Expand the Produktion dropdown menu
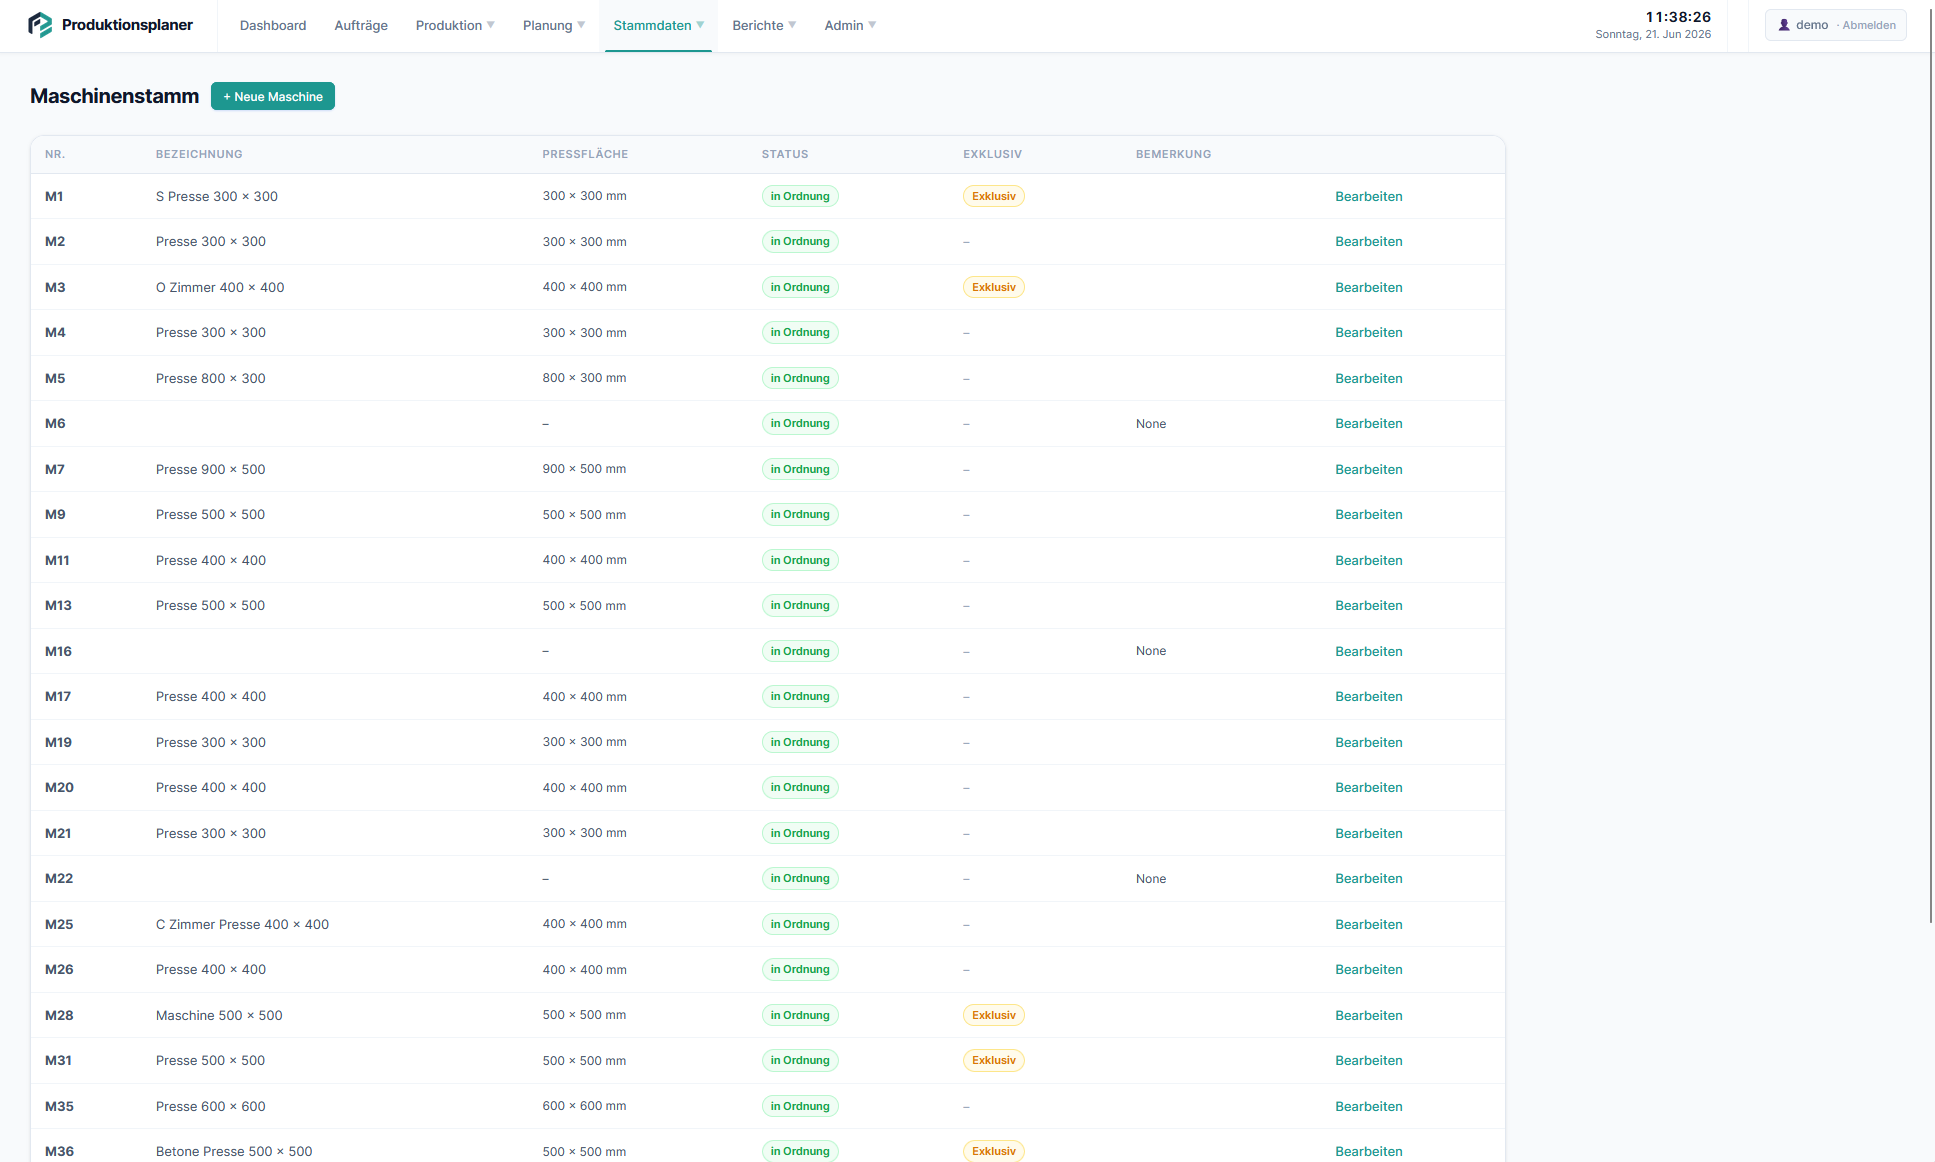The height and width of the screenshot is (1162, 1935). click(455, 25)
